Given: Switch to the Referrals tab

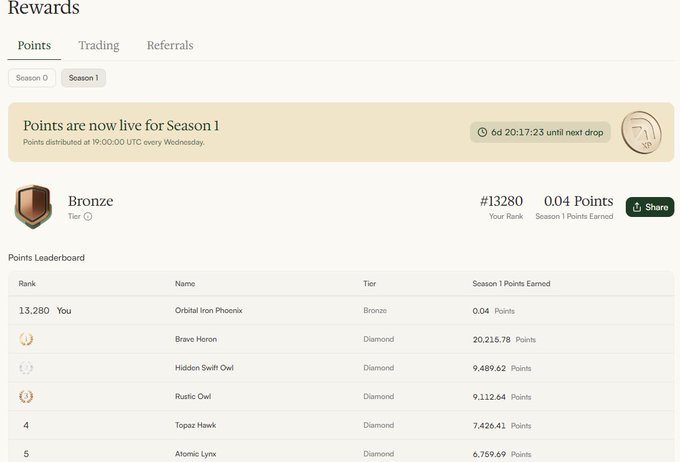Looking at the screenshot, I should point(170,45).
